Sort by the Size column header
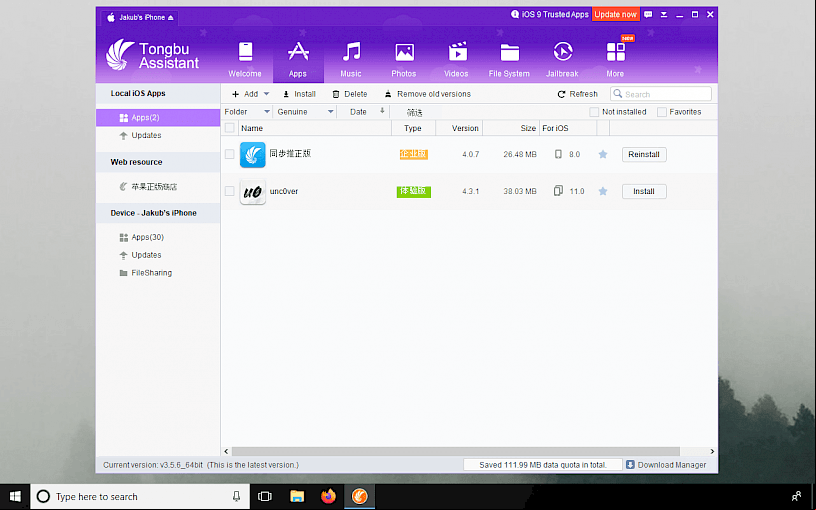816x510 pixels. [511, 128]
